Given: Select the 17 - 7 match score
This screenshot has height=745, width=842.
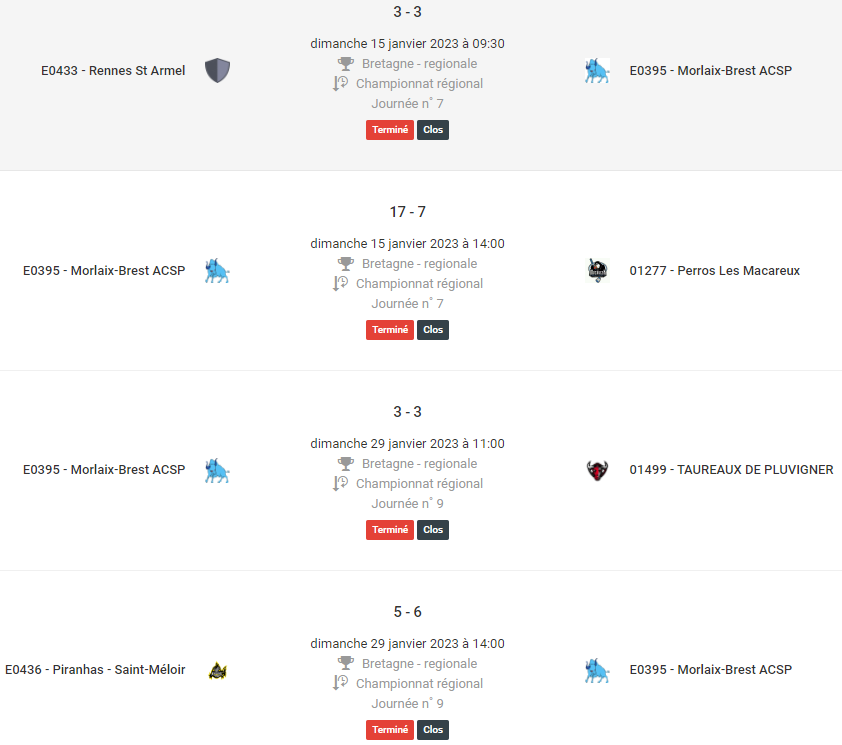Looking at the screenshot, I should [x=408, y=212].
